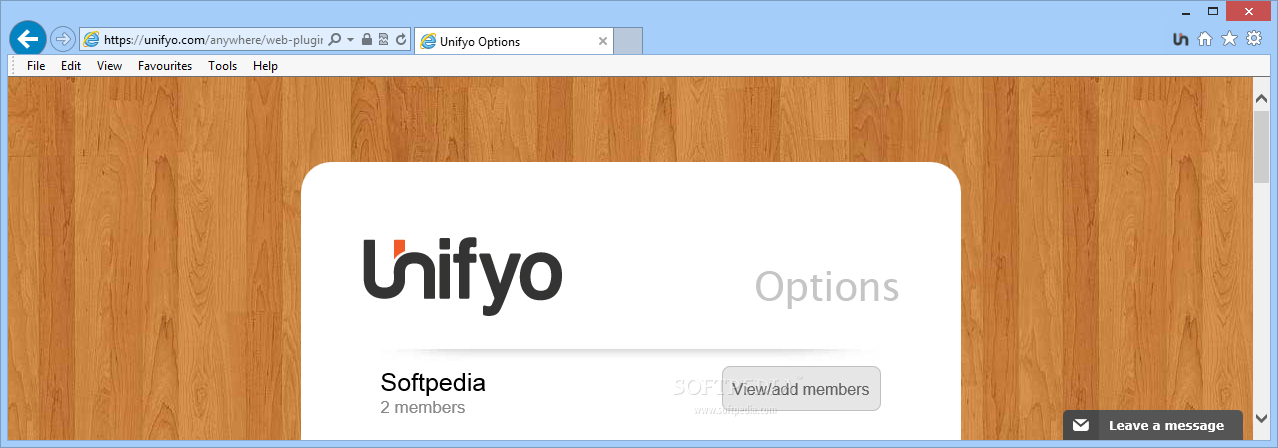This screenshot has width=1278, height=448.
Task: Click the vertical scrollbar thumb
Action: (1261, 147)
